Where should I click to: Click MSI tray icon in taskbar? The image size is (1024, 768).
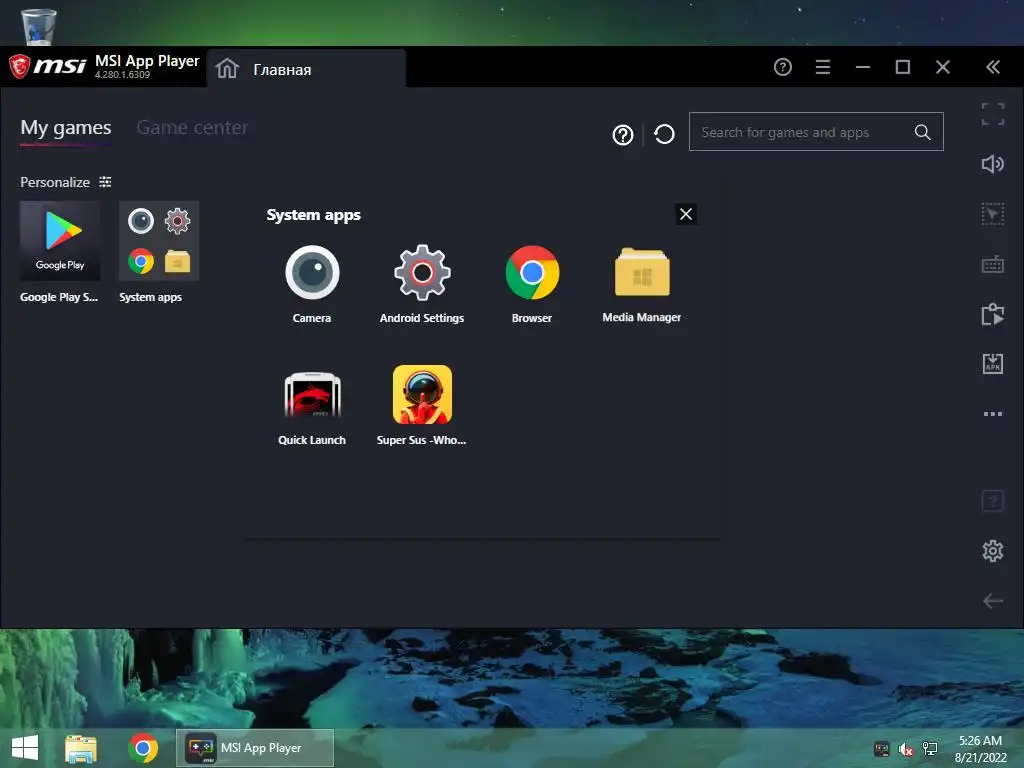[882, 749]
